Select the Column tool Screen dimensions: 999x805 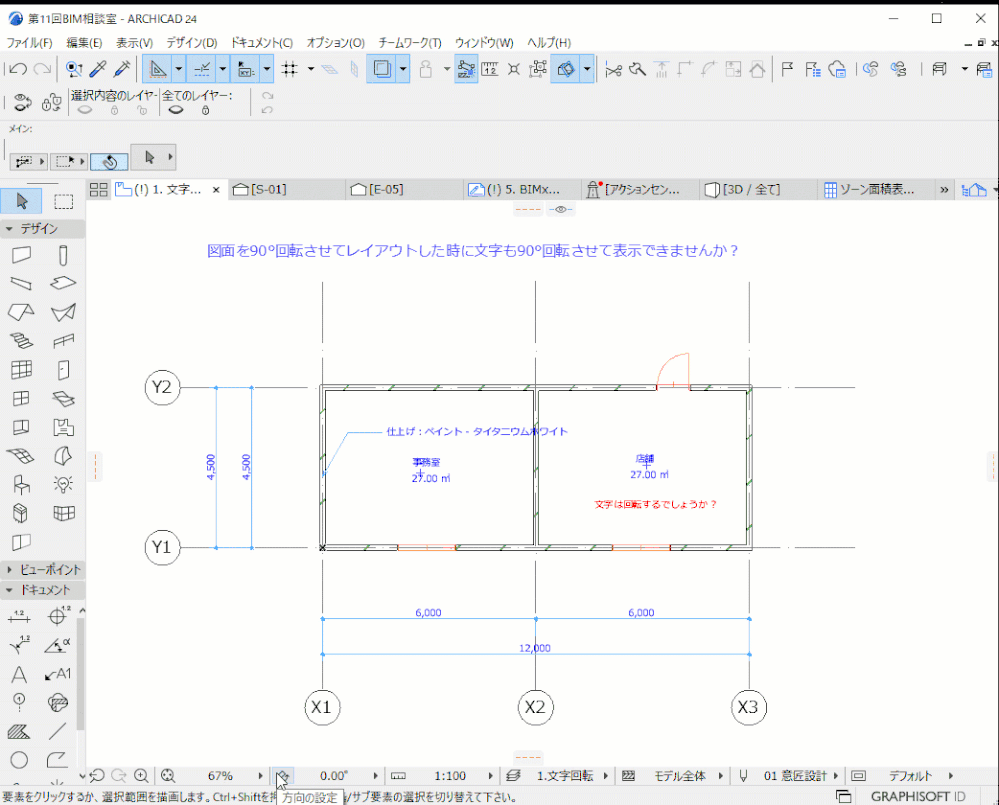62,255
